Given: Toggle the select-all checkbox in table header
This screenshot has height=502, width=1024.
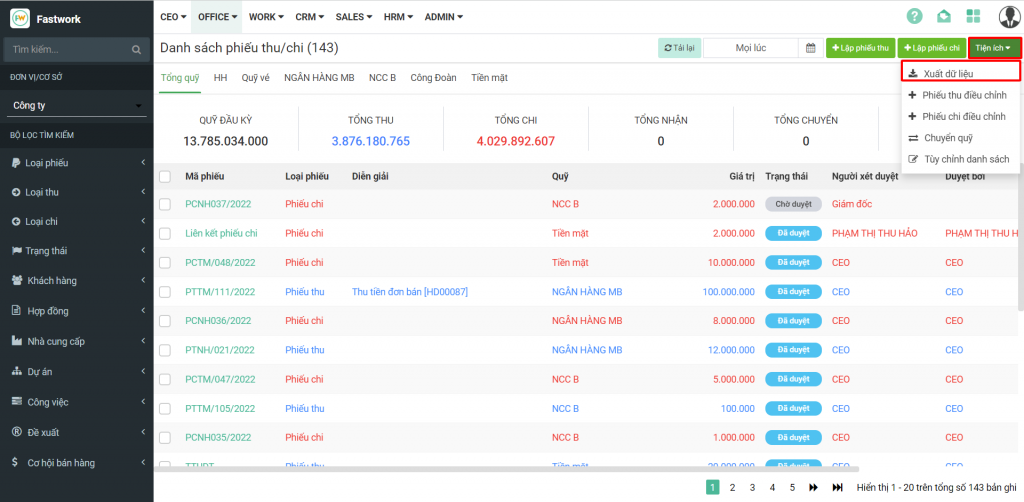Looking at the screenshot, I should click(165, 177).
